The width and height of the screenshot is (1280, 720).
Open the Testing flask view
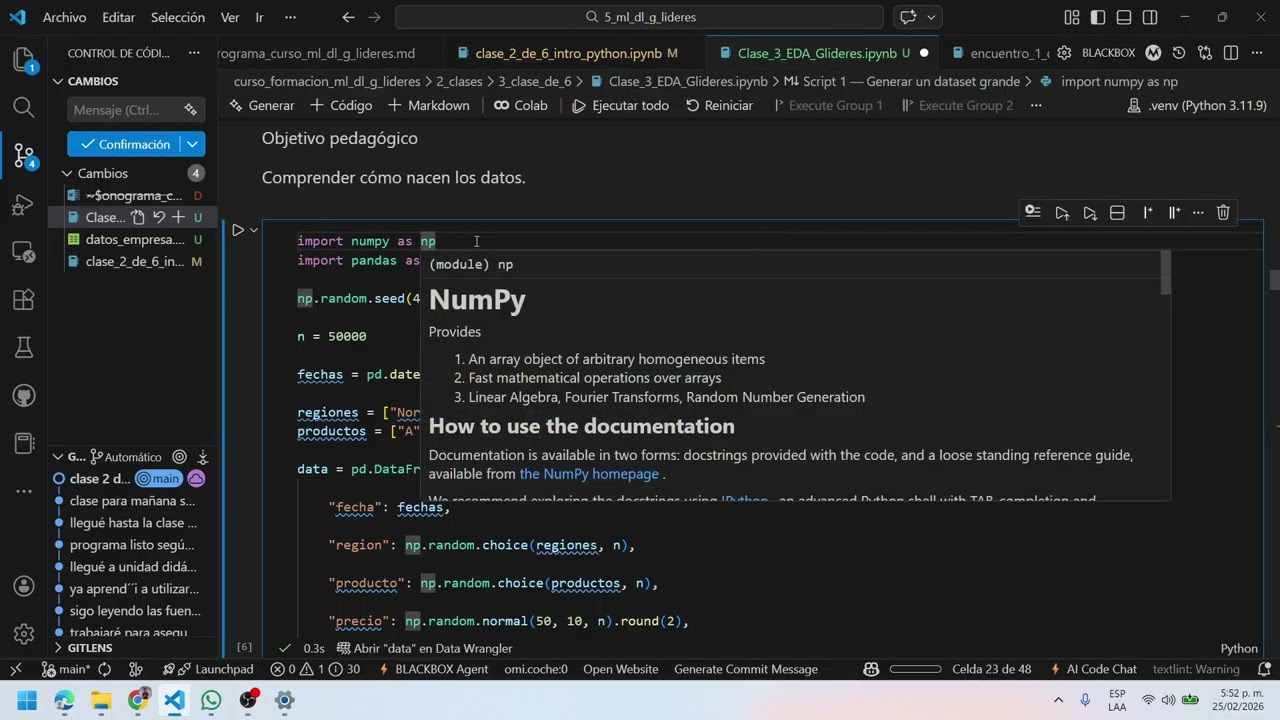(24, 348)
